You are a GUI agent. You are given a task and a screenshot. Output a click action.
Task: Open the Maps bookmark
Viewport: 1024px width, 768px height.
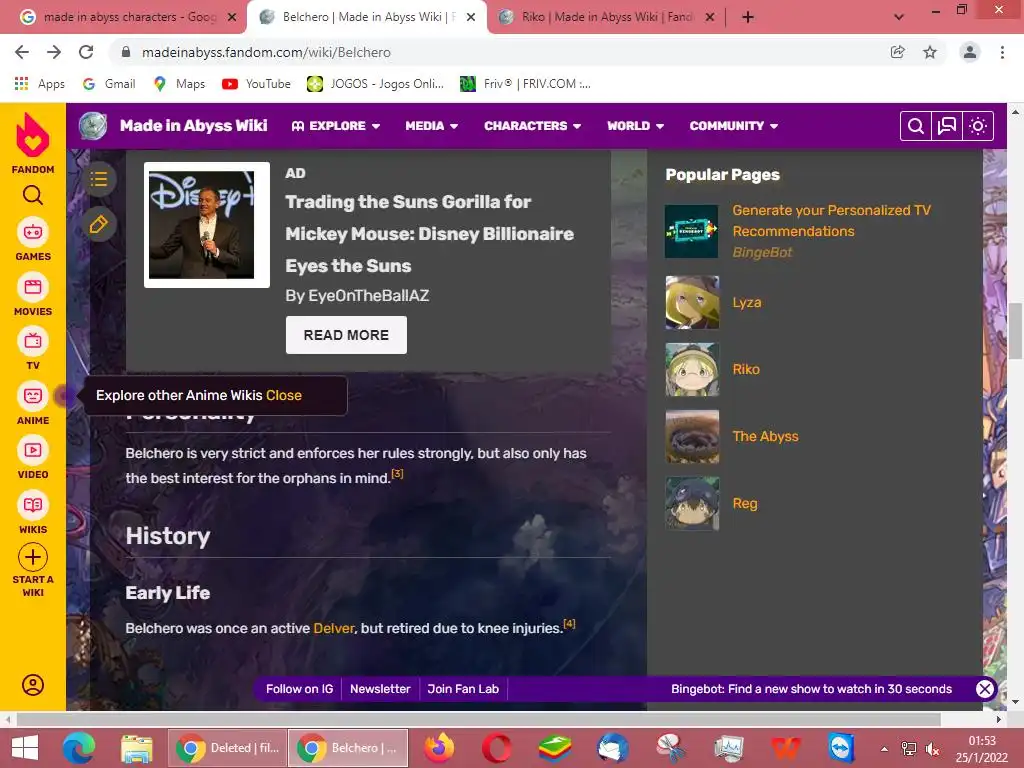(179, 84)
